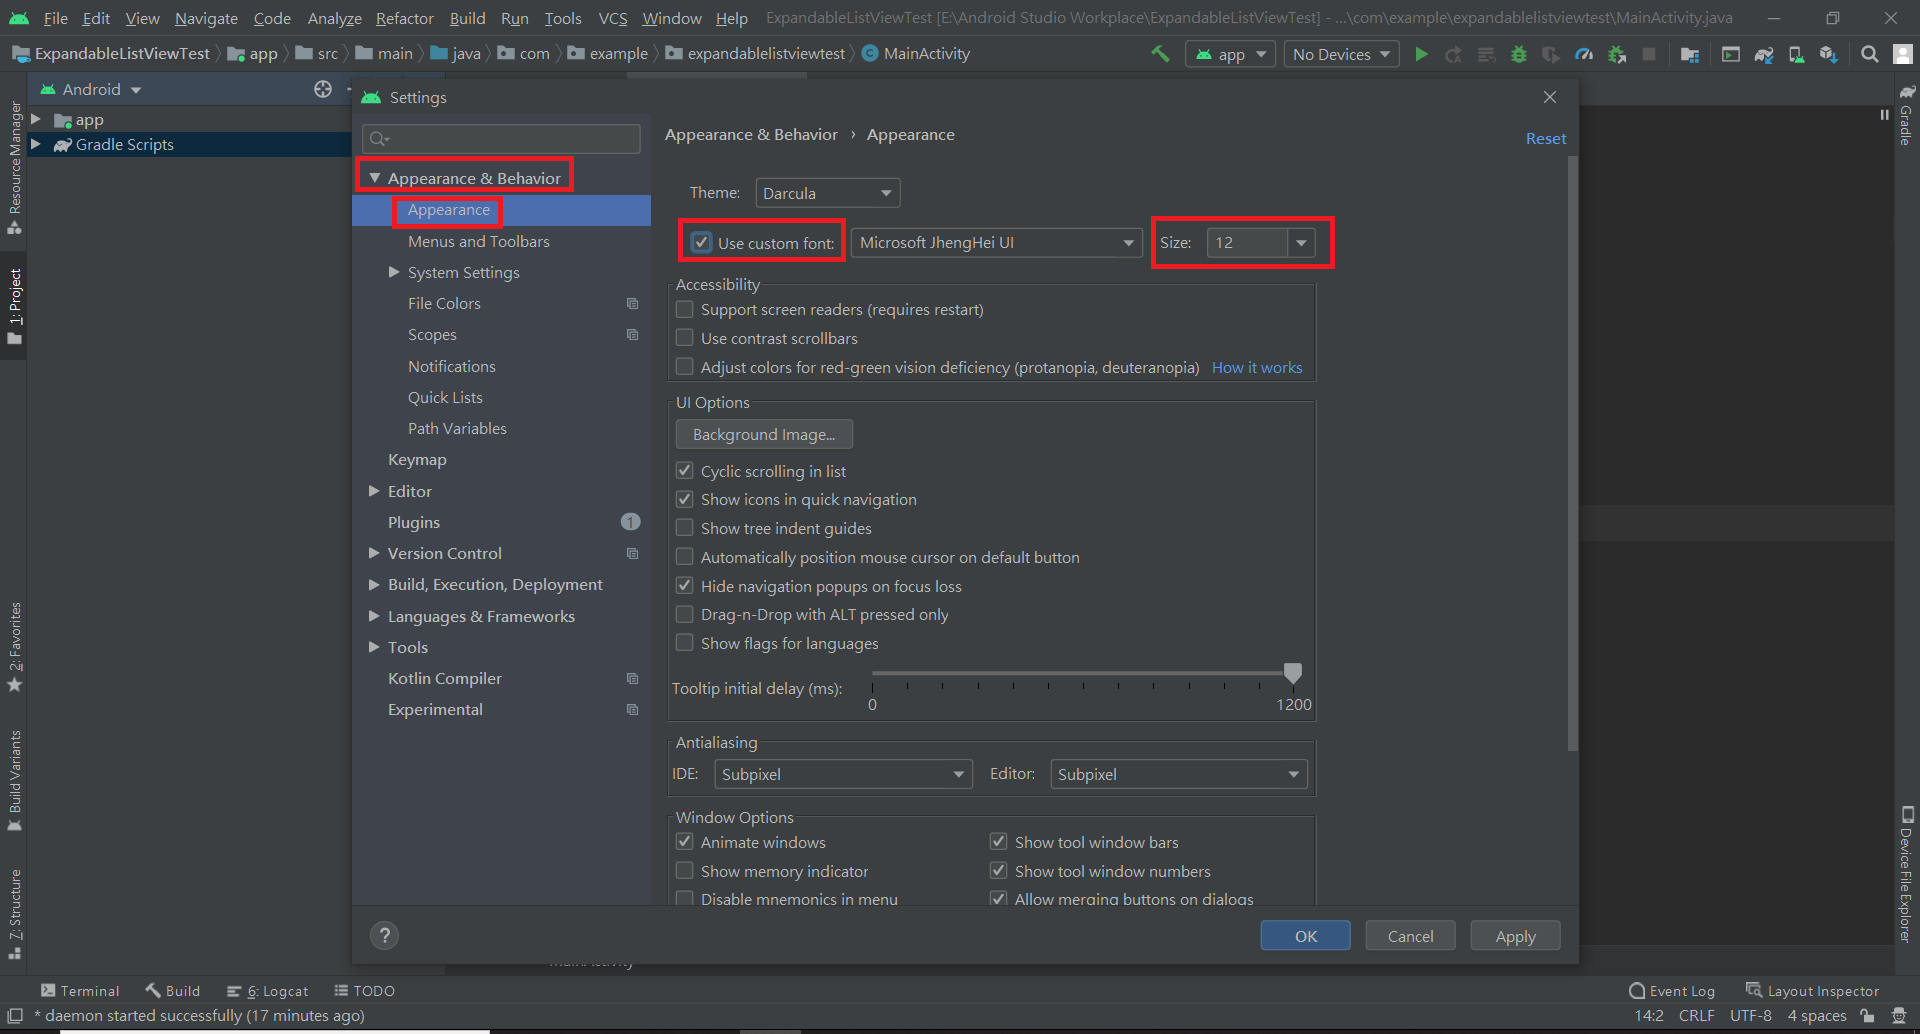Click the Background Image... button
This screenshot has width=1920, height=1034.
point(764,434)
